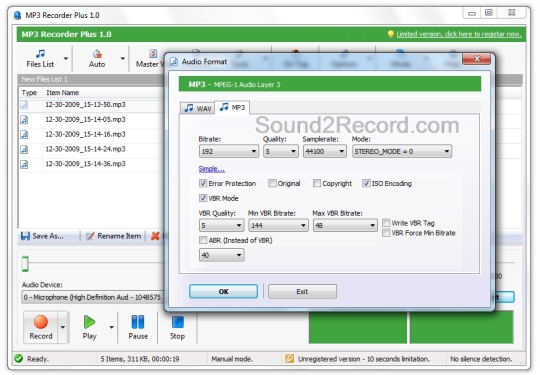Toggle the ISO Encoding checkbox
The height and width of the screenshot is (375, 540).
[x=366, y=184]
